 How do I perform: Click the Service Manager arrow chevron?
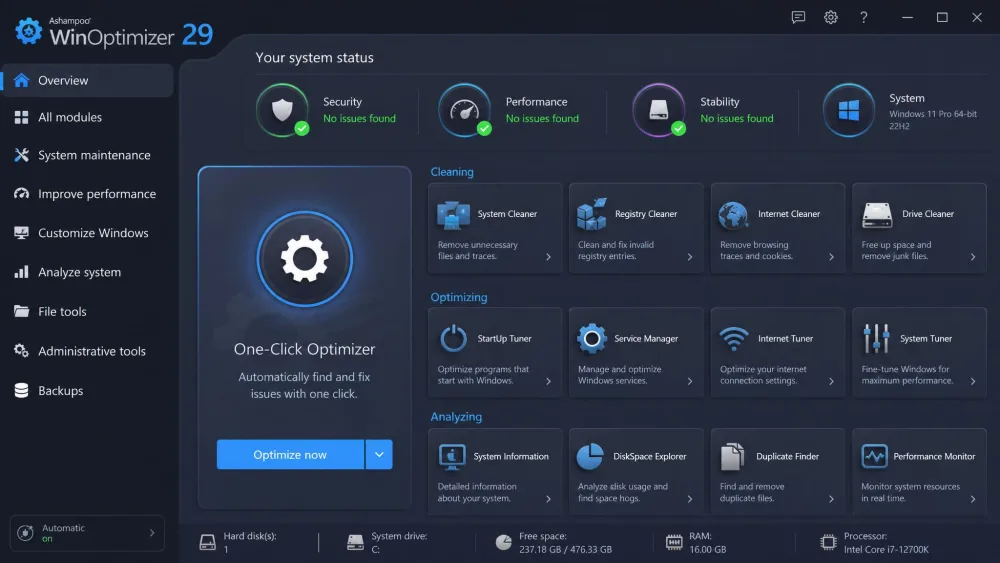(x=690, y=381)
